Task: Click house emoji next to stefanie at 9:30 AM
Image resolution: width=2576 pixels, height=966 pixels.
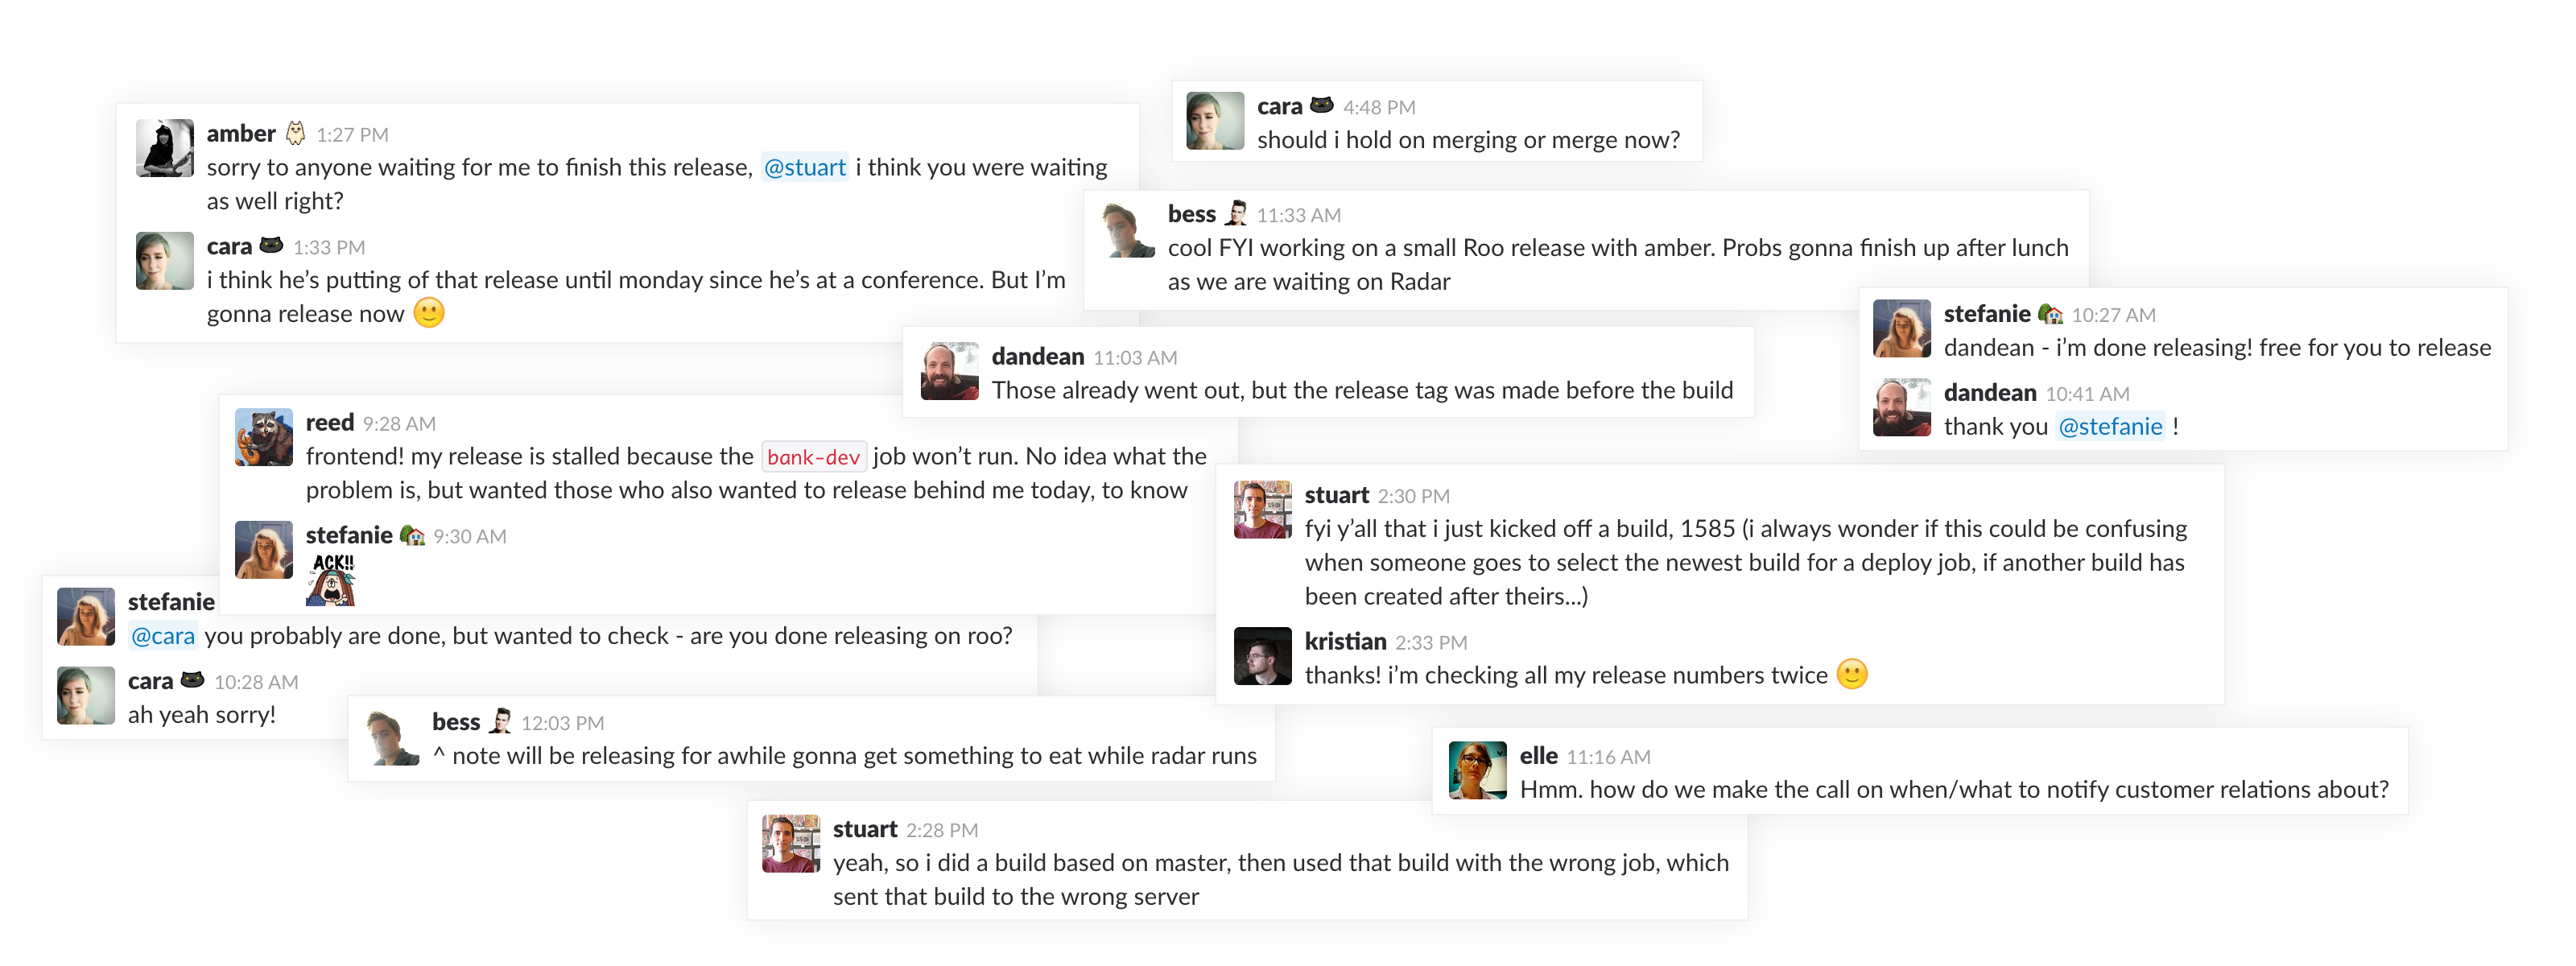Action: coord(412,535)
